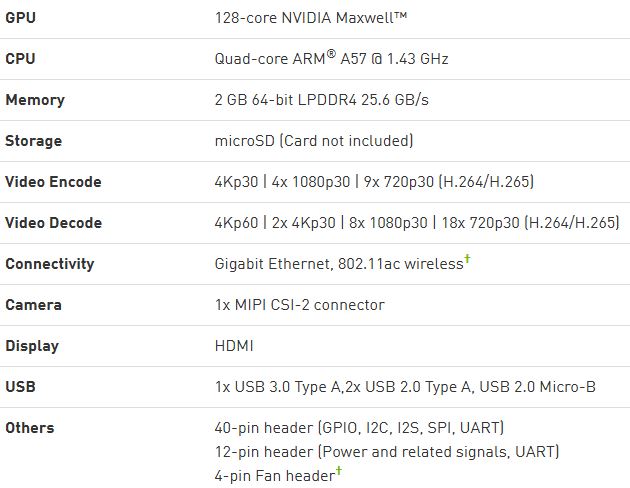The image size is (630, 488).
Task: Click the USB row label
Action: (x=20, y=386)
